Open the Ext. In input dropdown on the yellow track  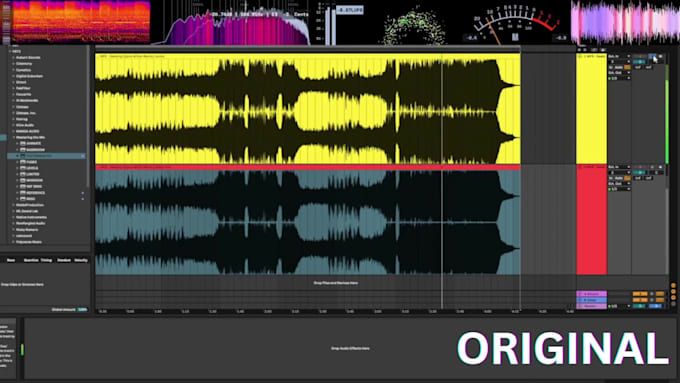[619, 56]
